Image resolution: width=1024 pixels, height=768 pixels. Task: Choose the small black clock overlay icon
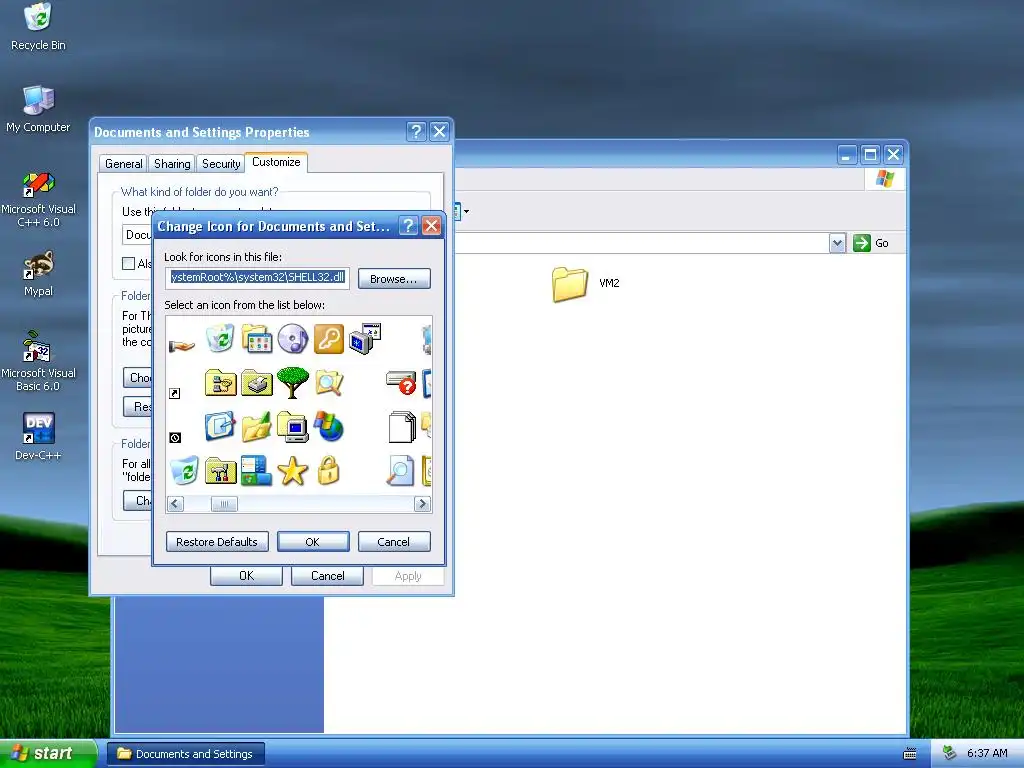coord(175,438)
